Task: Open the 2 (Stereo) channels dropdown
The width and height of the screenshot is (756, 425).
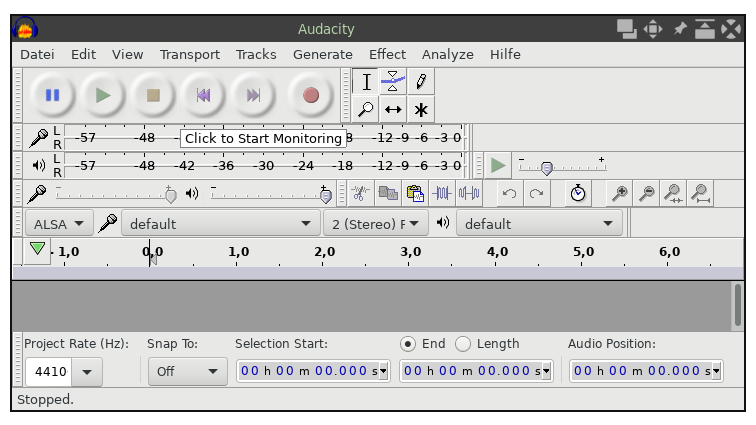Action: tap(376, 224)
